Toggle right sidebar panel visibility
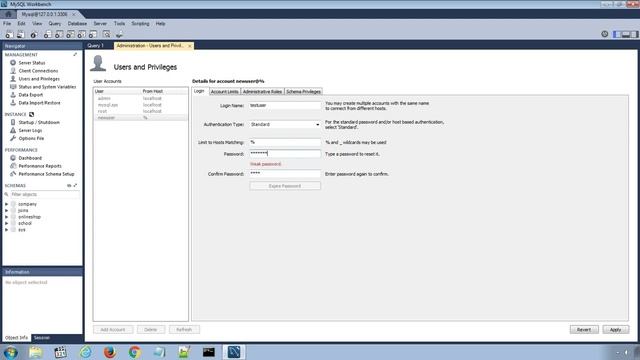 [634, 34]
